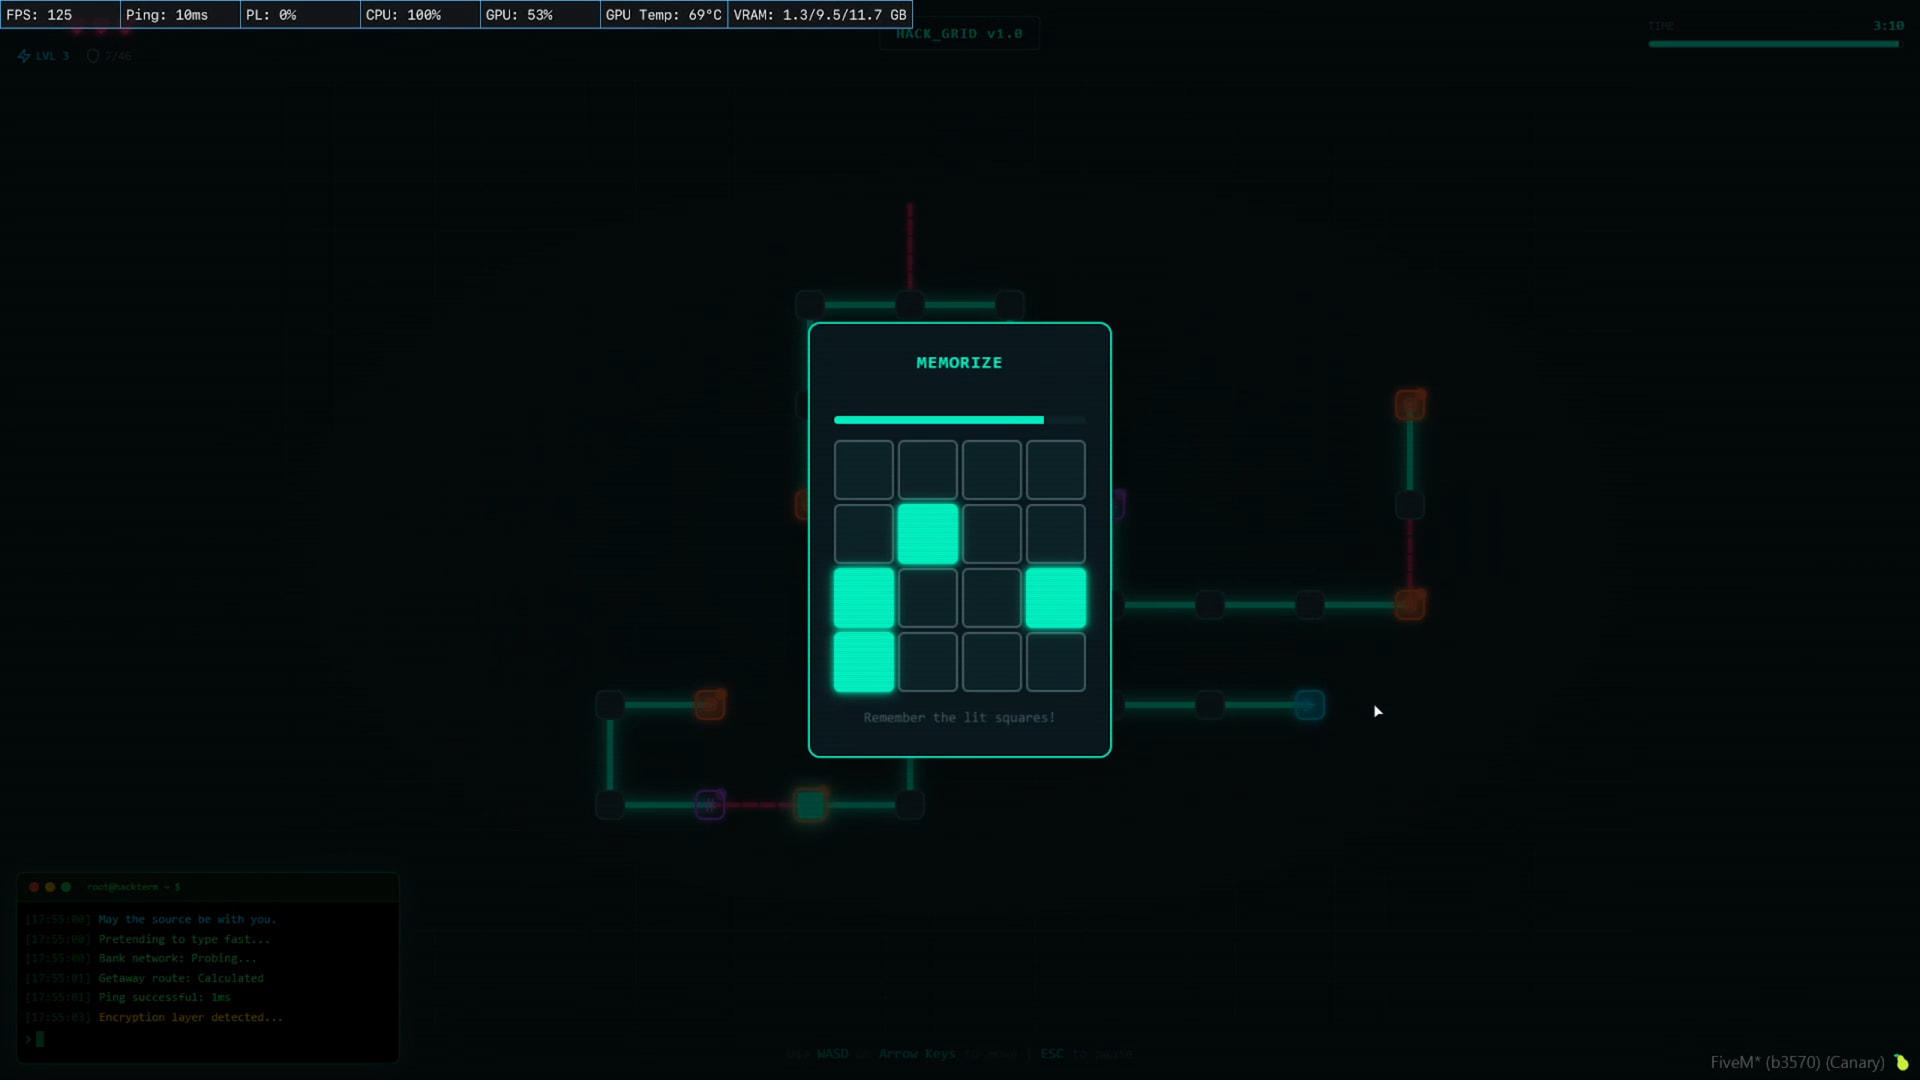Image resolution: width=1920 pixels, height=1080 pixels.
Task: Click the blue node on the grid
Action: coord(1309,705)
